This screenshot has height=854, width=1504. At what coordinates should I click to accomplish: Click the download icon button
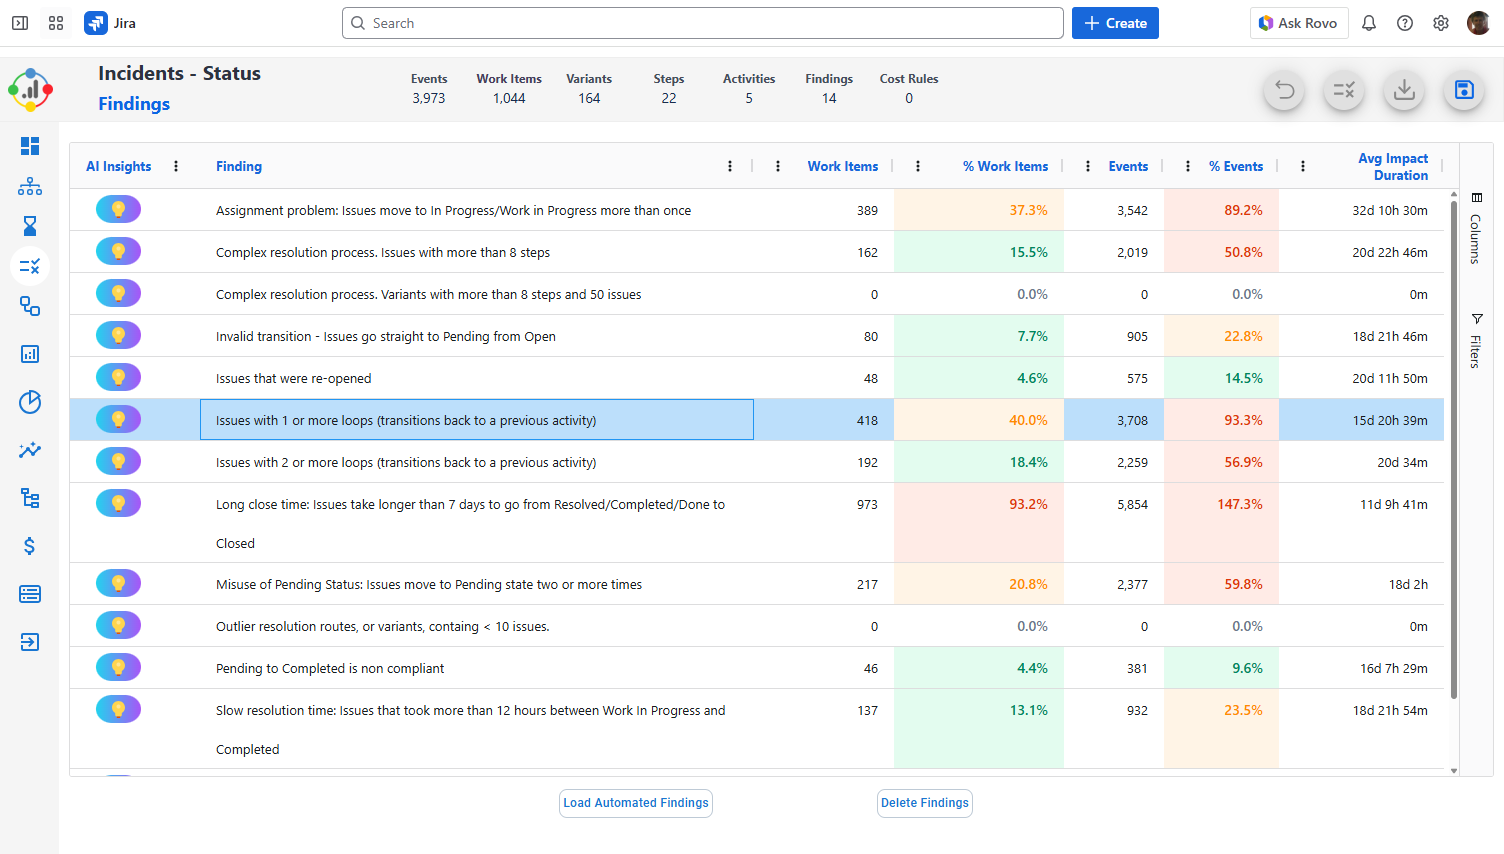(x=1404, y=91)
